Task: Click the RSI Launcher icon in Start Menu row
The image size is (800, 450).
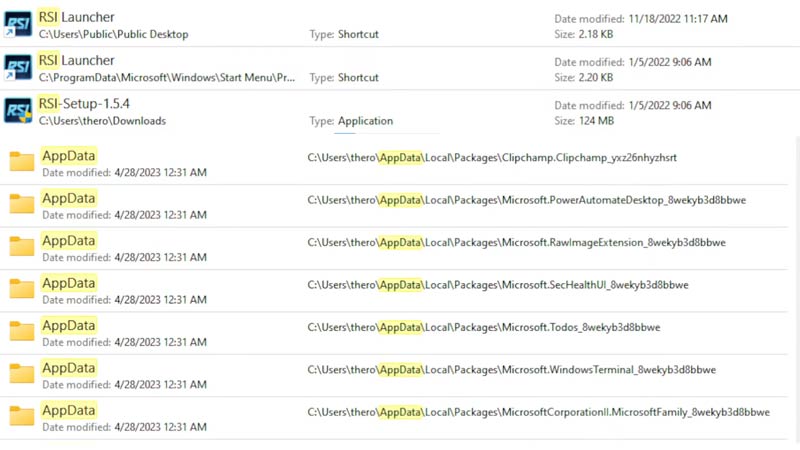Action: point(18,68)
